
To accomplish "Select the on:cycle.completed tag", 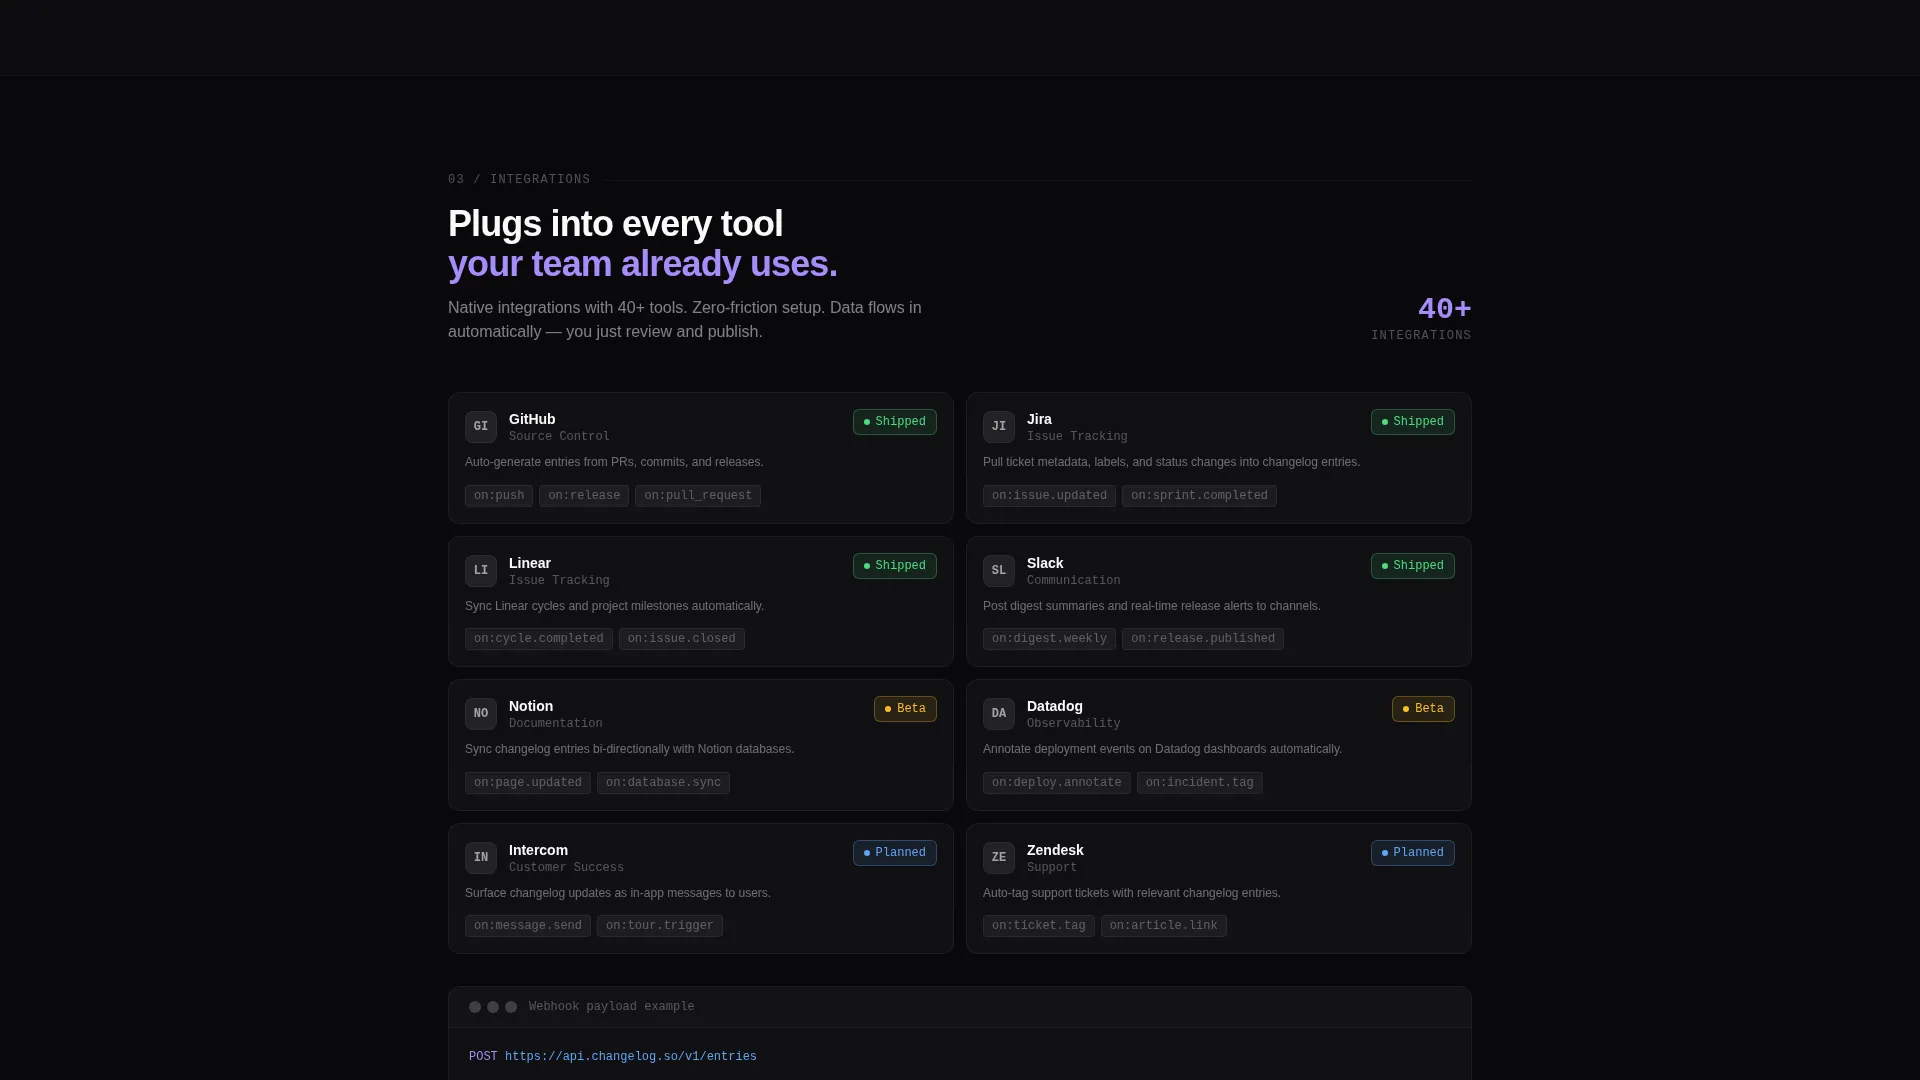I will 539,639.
